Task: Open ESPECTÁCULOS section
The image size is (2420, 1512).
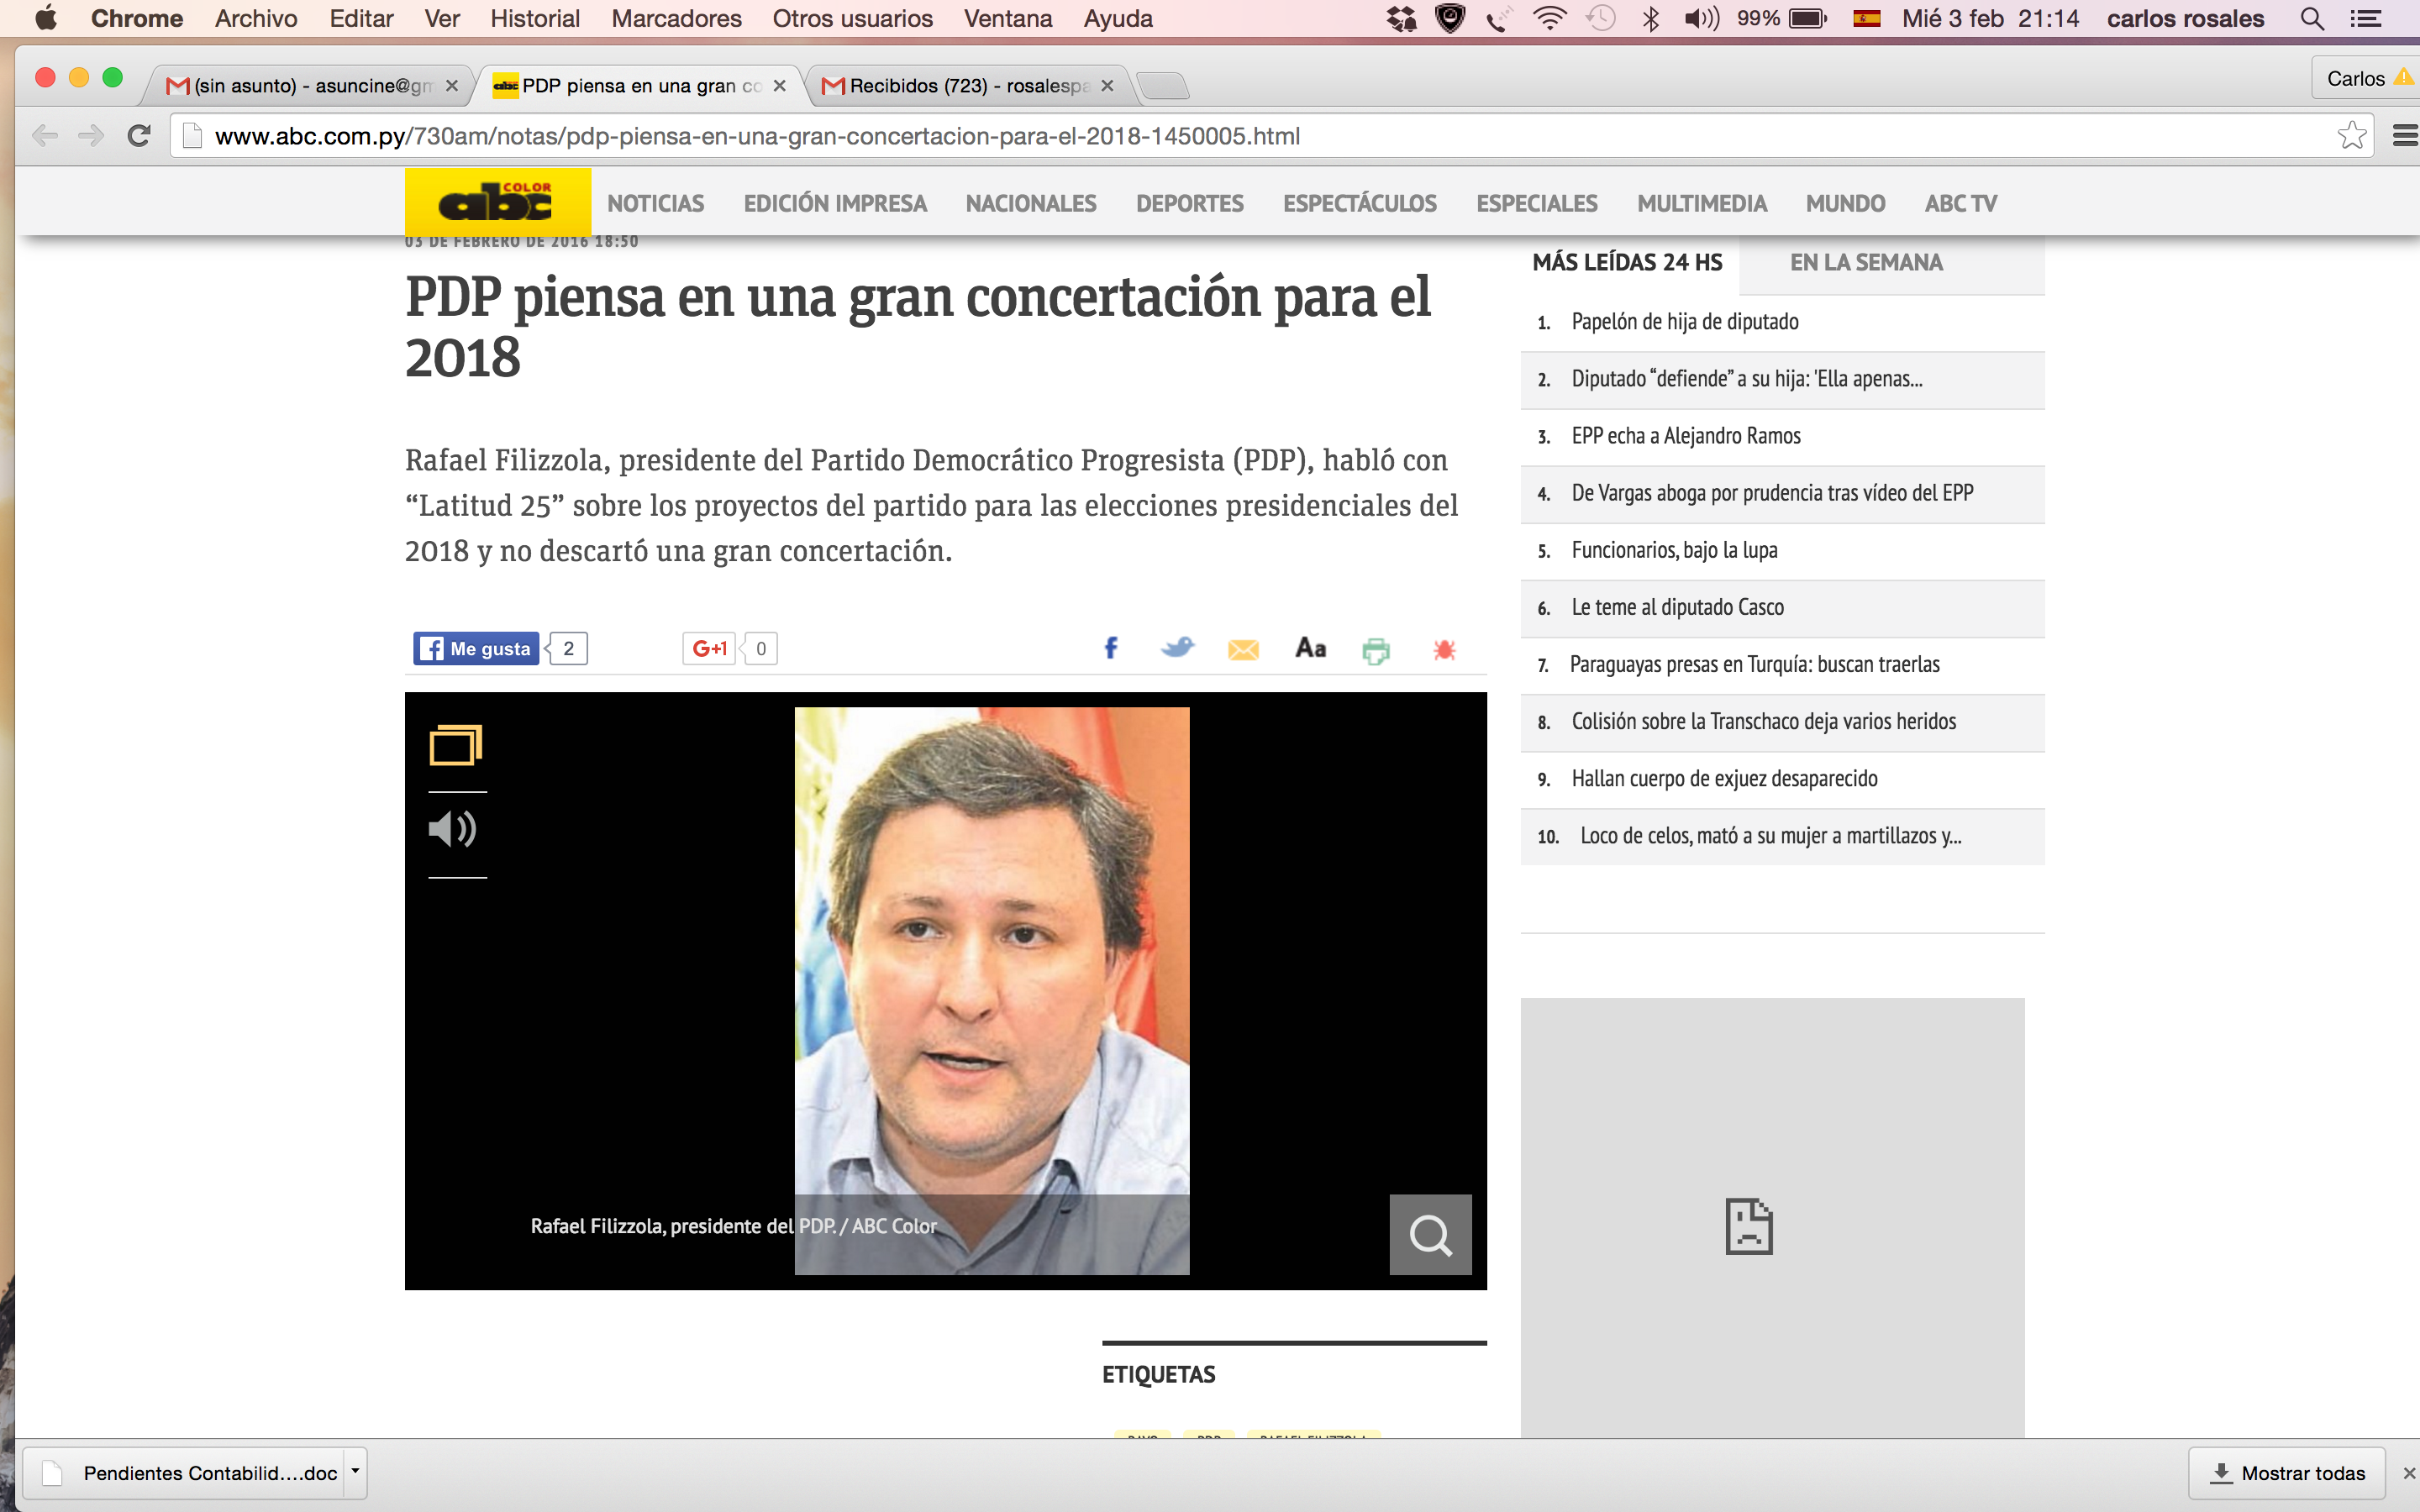Action: point(1360,203)
